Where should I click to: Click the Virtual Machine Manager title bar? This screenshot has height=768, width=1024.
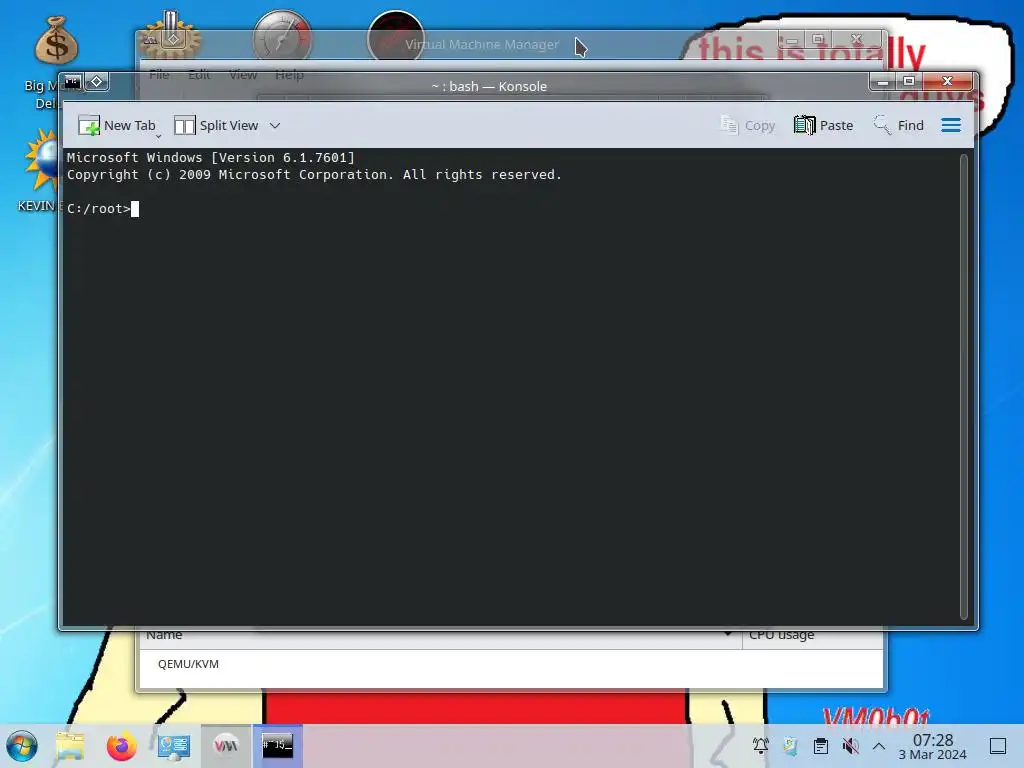[482, 44]
